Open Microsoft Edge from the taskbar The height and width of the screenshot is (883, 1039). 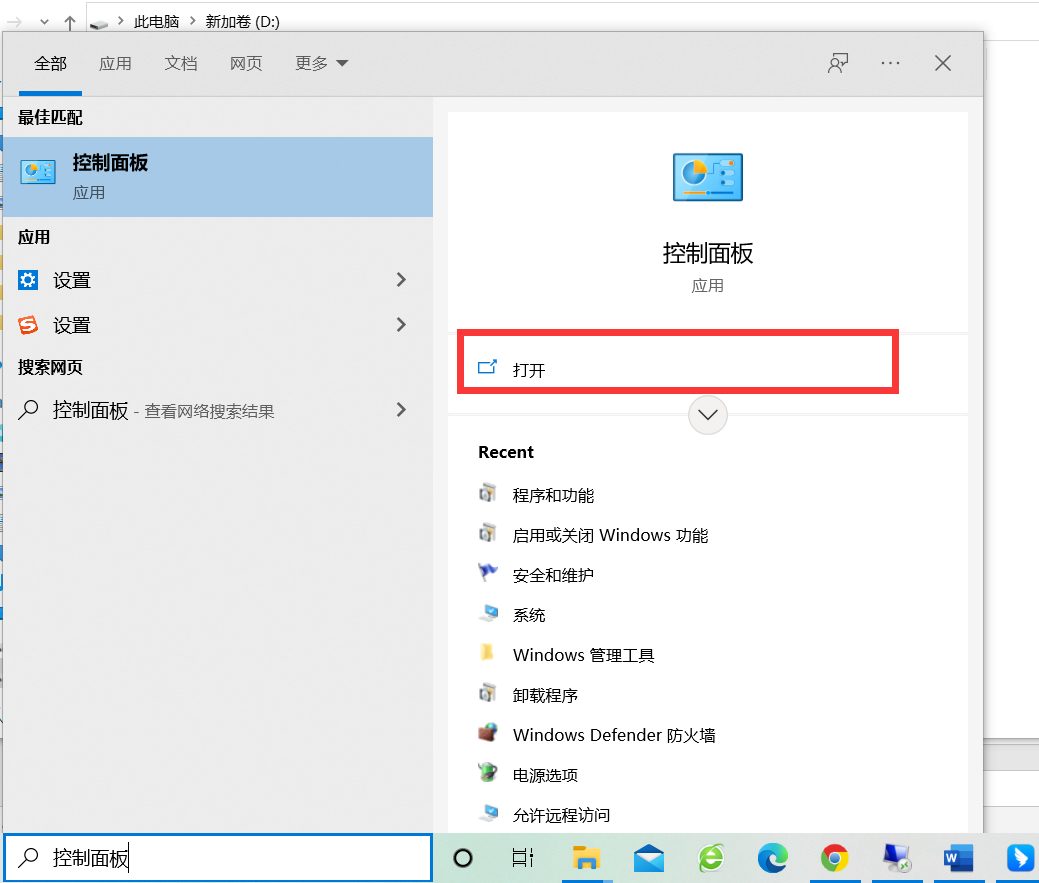click(x=772, y=858)
